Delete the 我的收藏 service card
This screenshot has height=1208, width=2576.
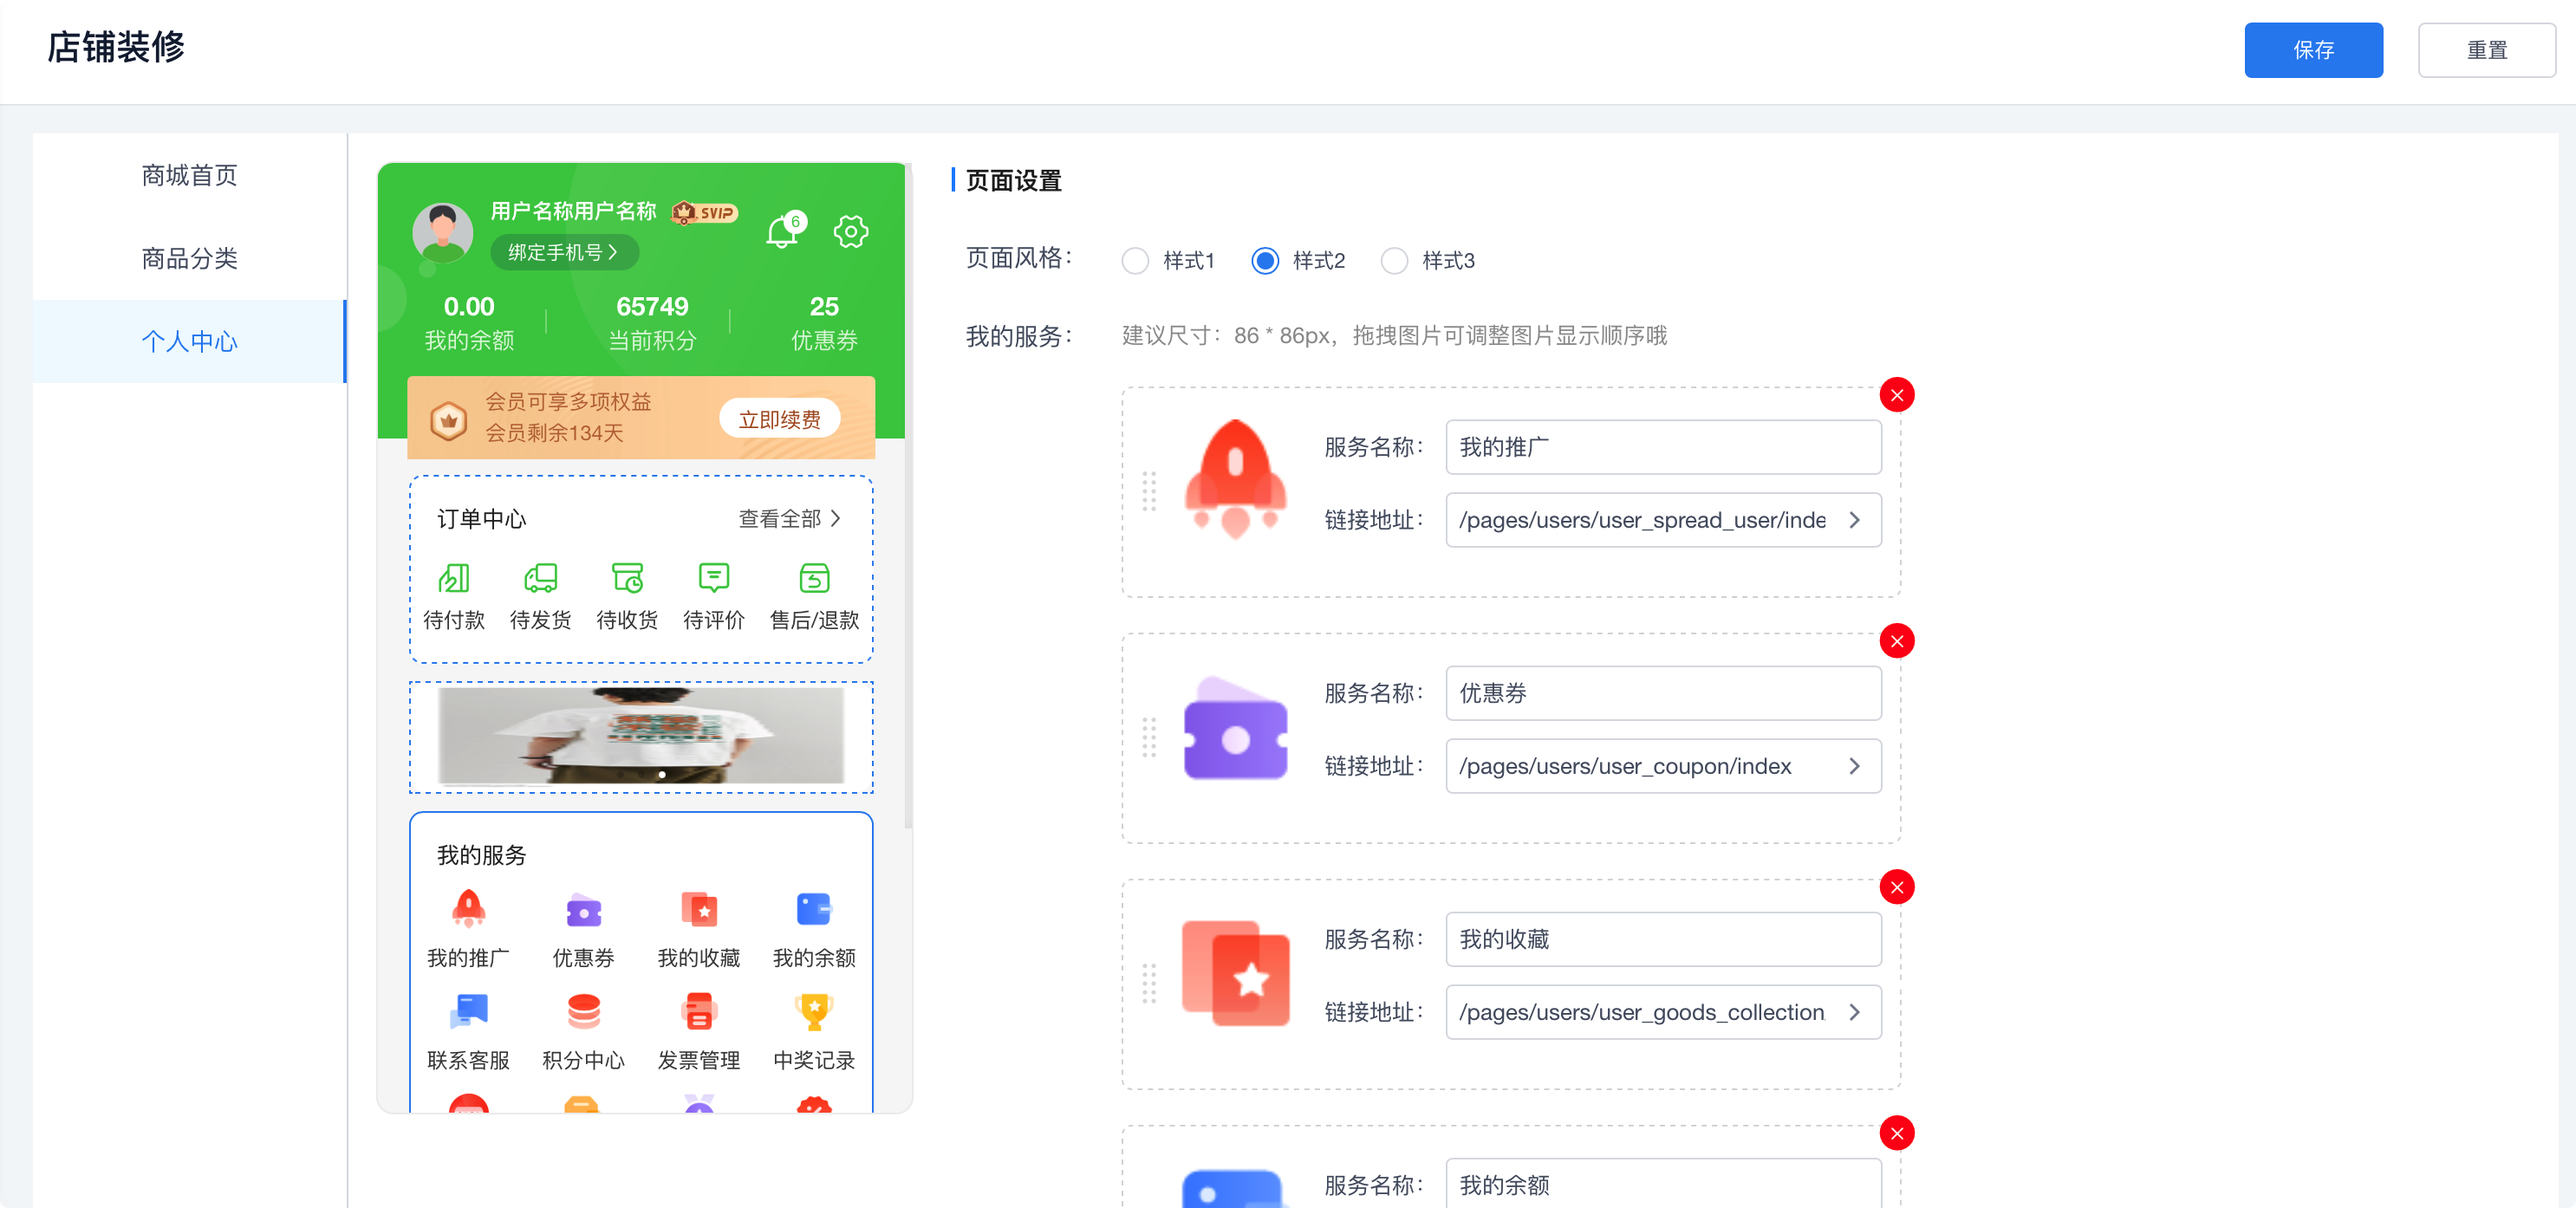1897,887
